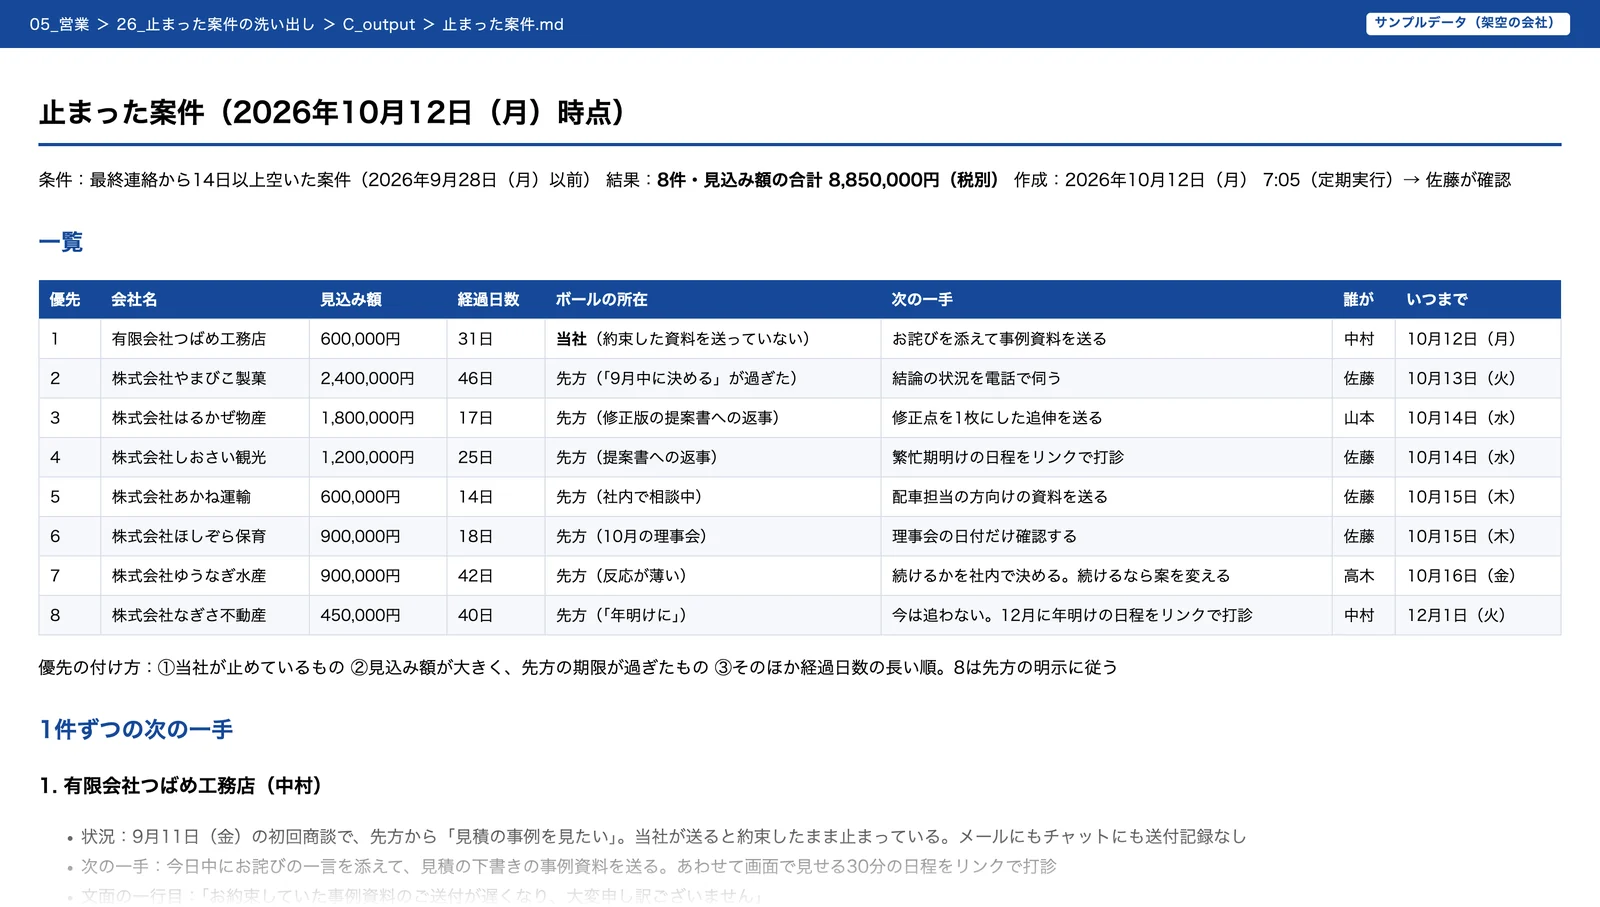Select the 株式会社あかね運輸 table cell
Viewport: 1600px width, 907px height.
204,497
